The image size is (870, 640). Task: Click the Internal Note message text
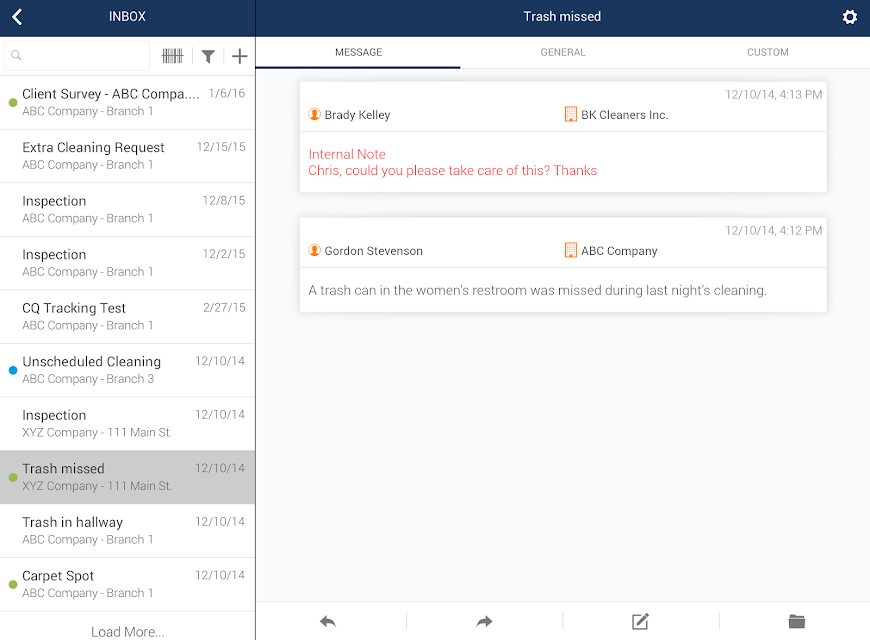click(x=453, y=162)
